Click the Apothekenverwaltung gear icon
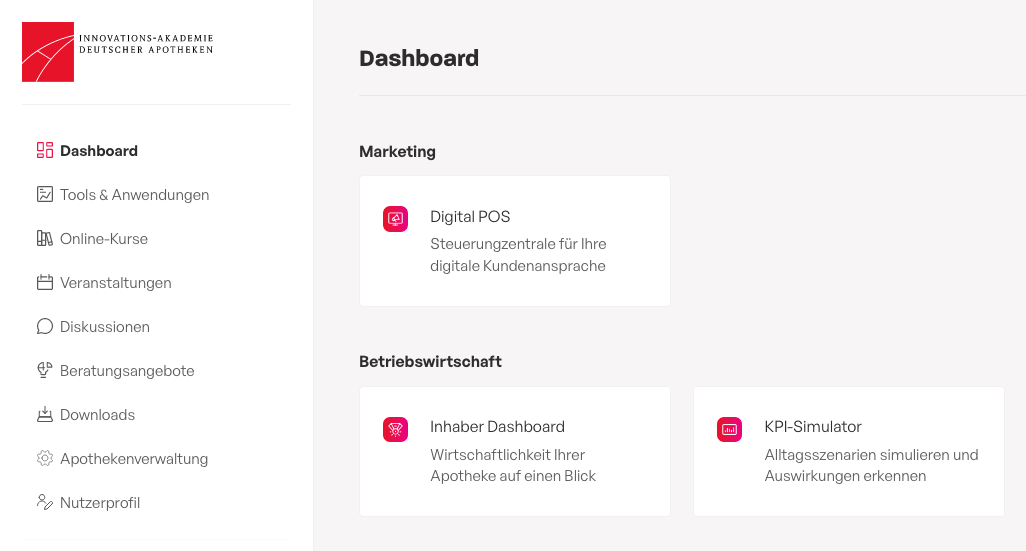1026x551 pixels. [44, 458]
